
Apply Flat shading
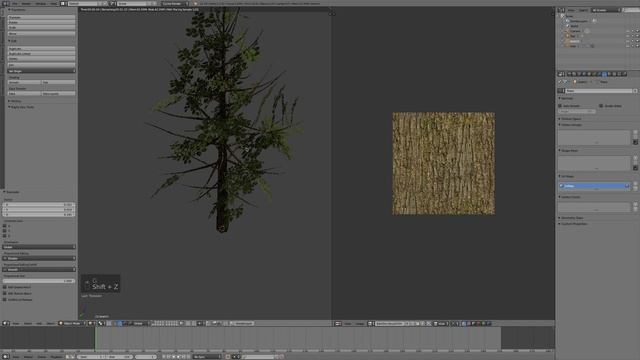click(58, 82)
